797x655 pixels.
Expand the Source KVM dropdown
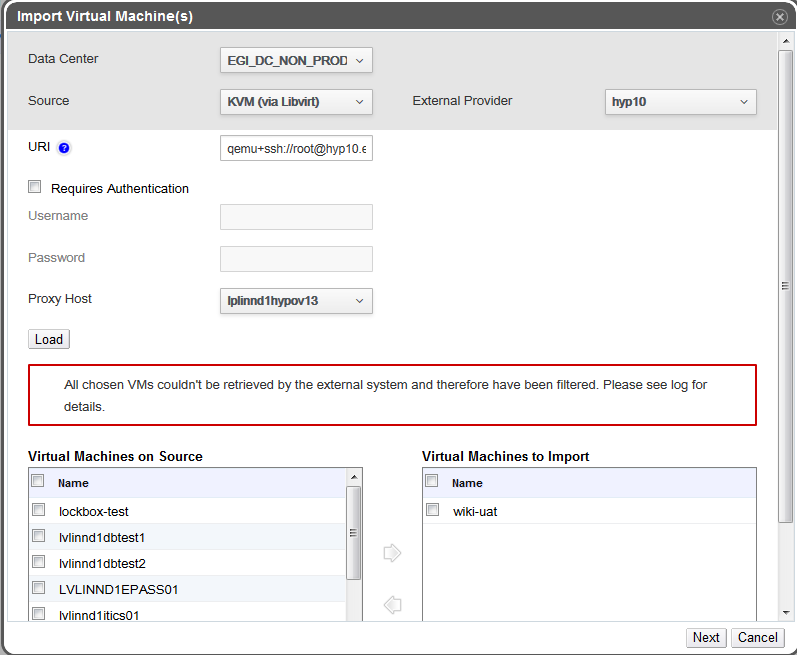[296, 102]
